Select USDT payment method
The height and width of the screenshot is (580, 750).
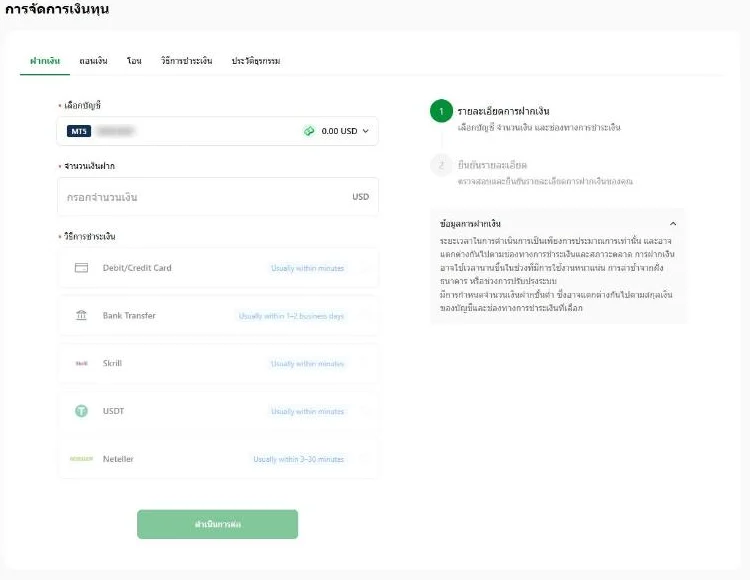218,411
